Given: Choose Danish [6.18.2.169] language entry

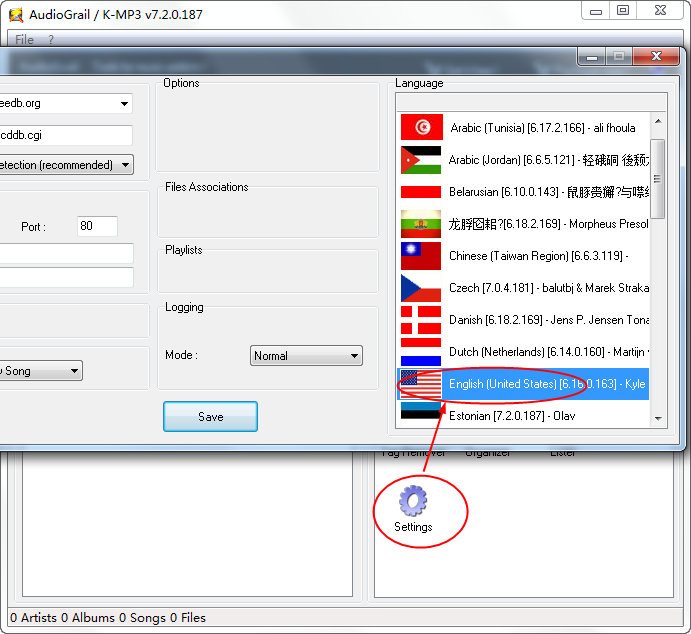Looking at the screenshot, I should click(523, 320).
